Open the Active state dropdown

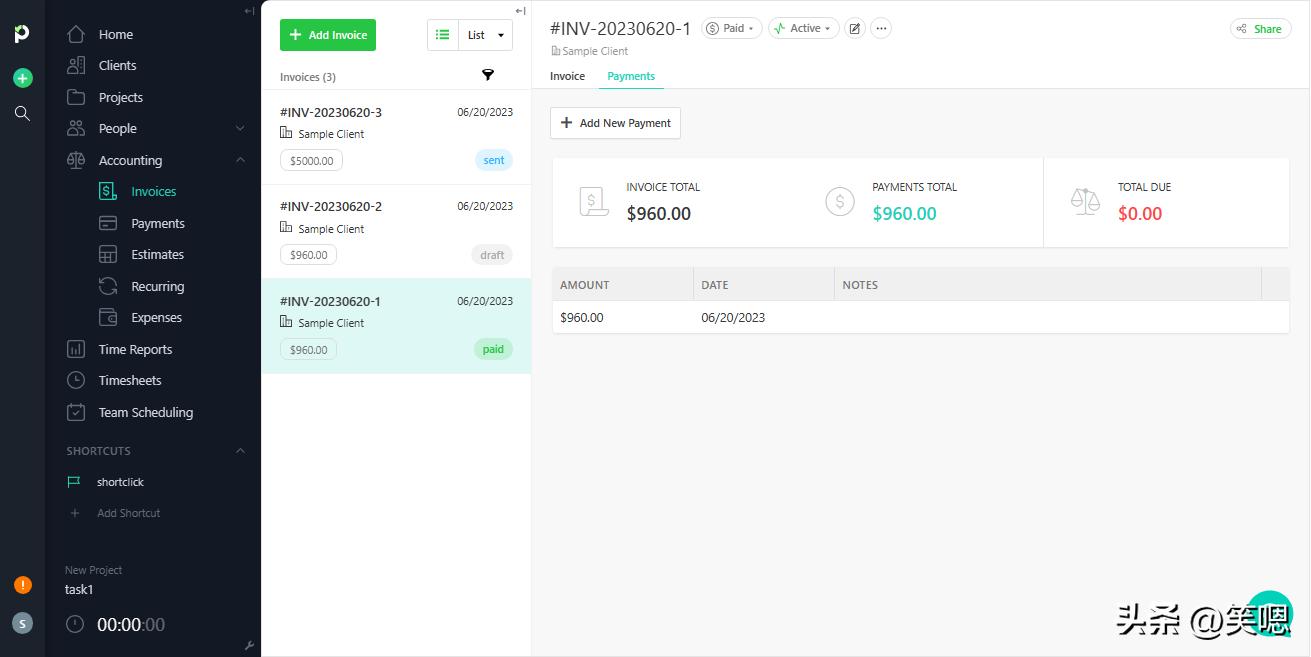click(803, 28)
